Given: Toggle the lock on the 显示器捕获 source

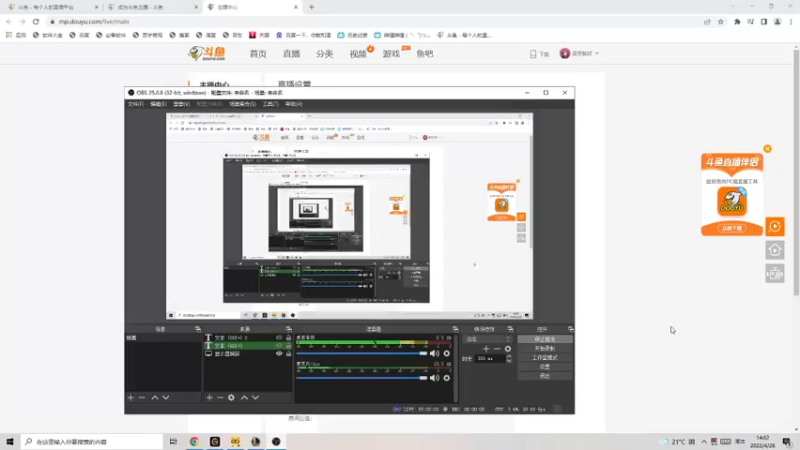Looking at the screenshot, I should coord(288,354).
